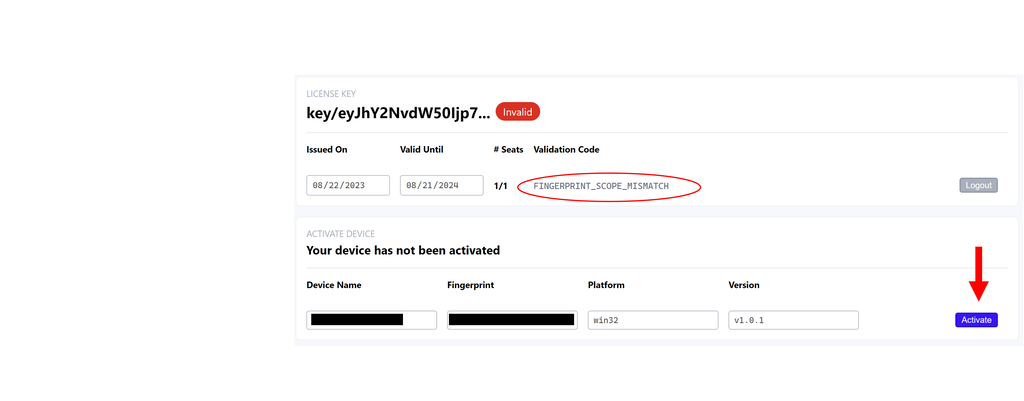This screenshot has height=401, width=1024.
Task: Click the gray Logout button
Action: coord(978,185)
